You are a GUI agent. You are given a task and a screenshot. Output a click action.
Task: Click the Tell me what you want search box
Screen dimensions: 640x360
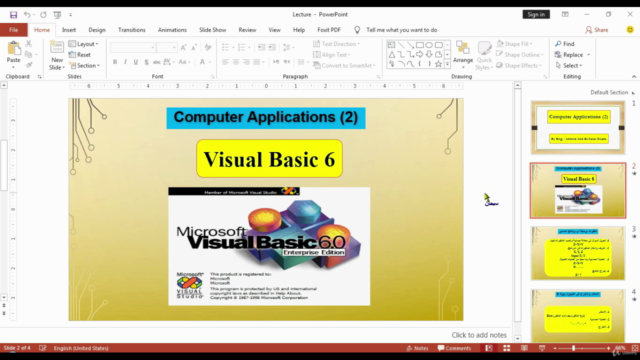click(x=401, y=30)
